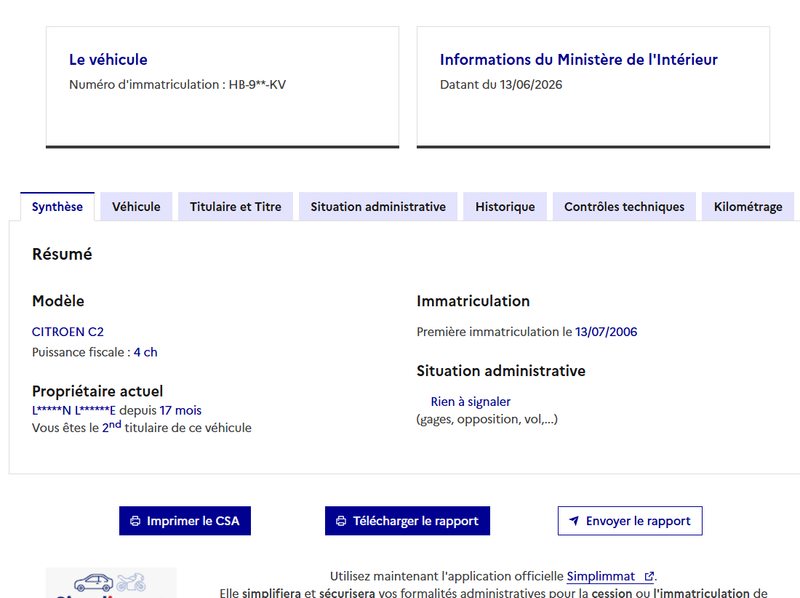
Task: Click the Propriétaire actuel heading
Action: coord(97,391)
